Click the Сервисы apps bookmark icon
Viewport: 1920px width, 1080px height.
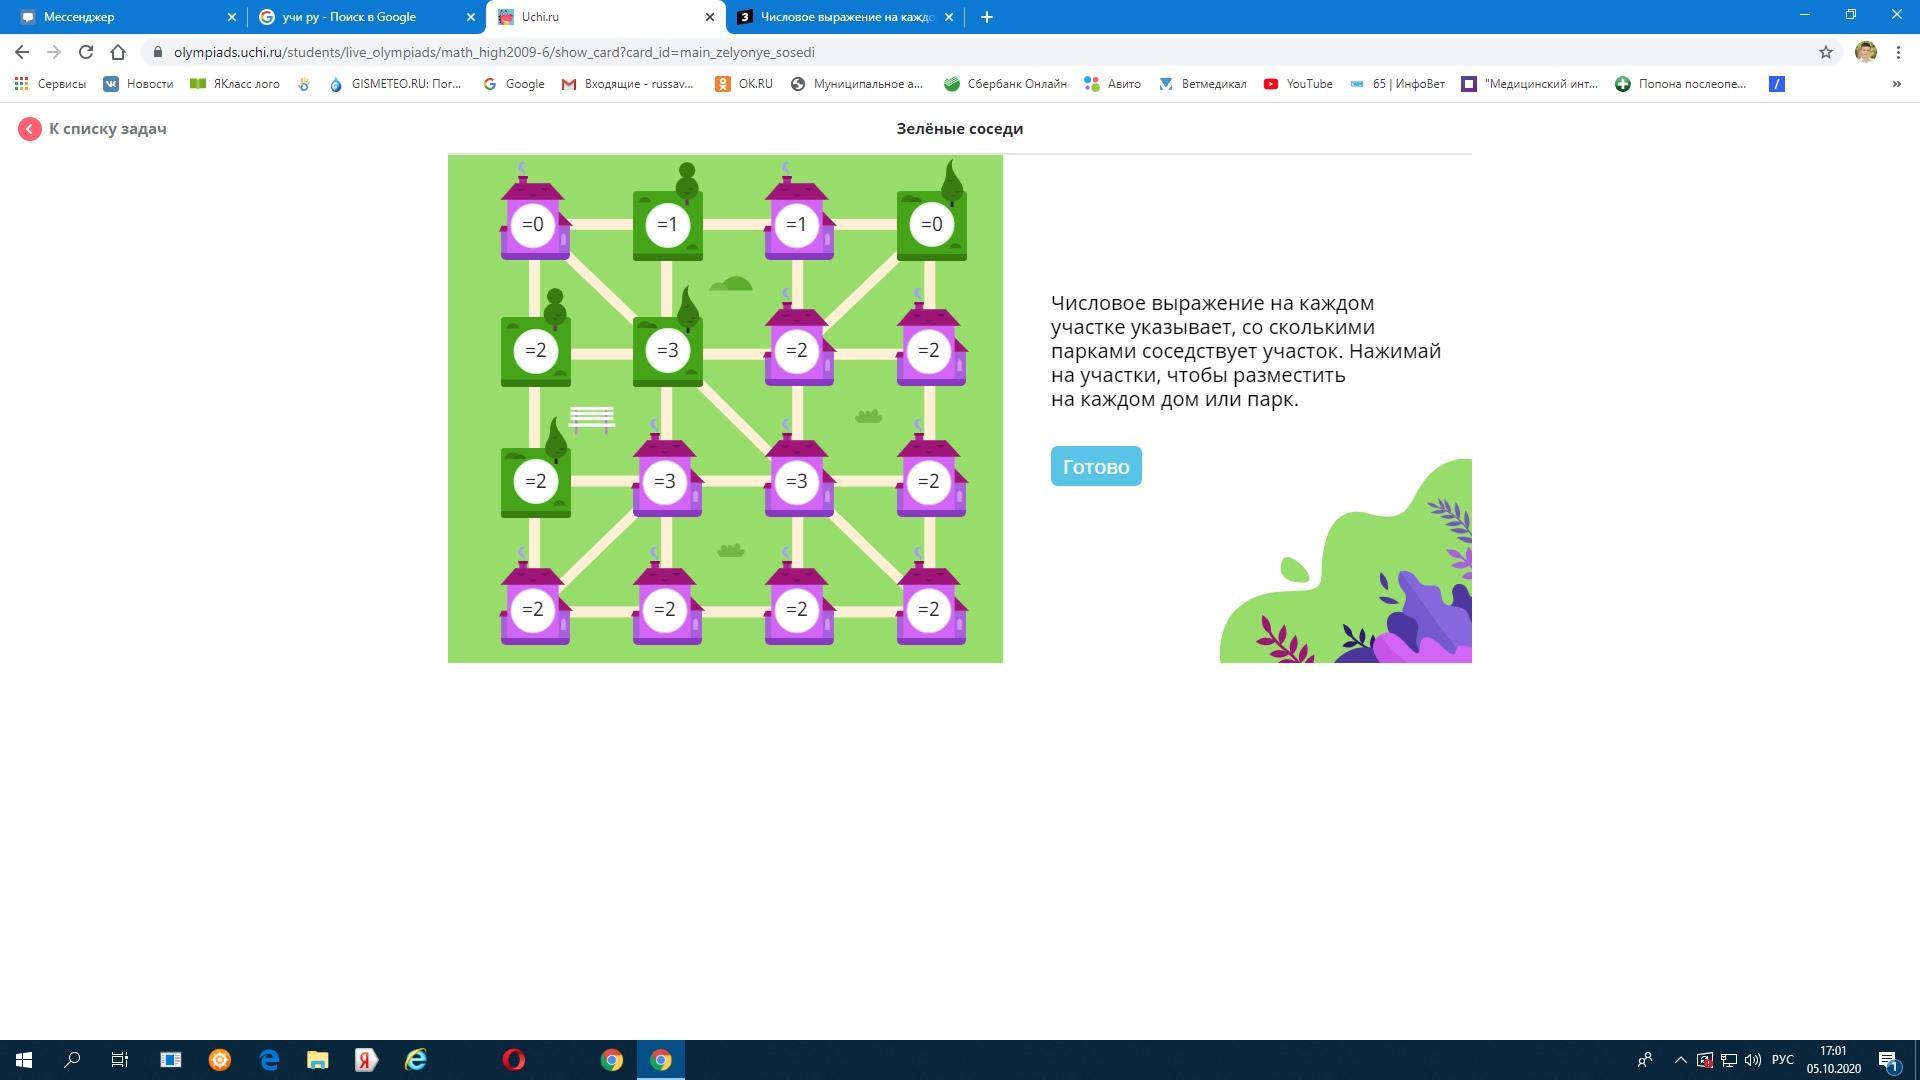coord(21,84)
